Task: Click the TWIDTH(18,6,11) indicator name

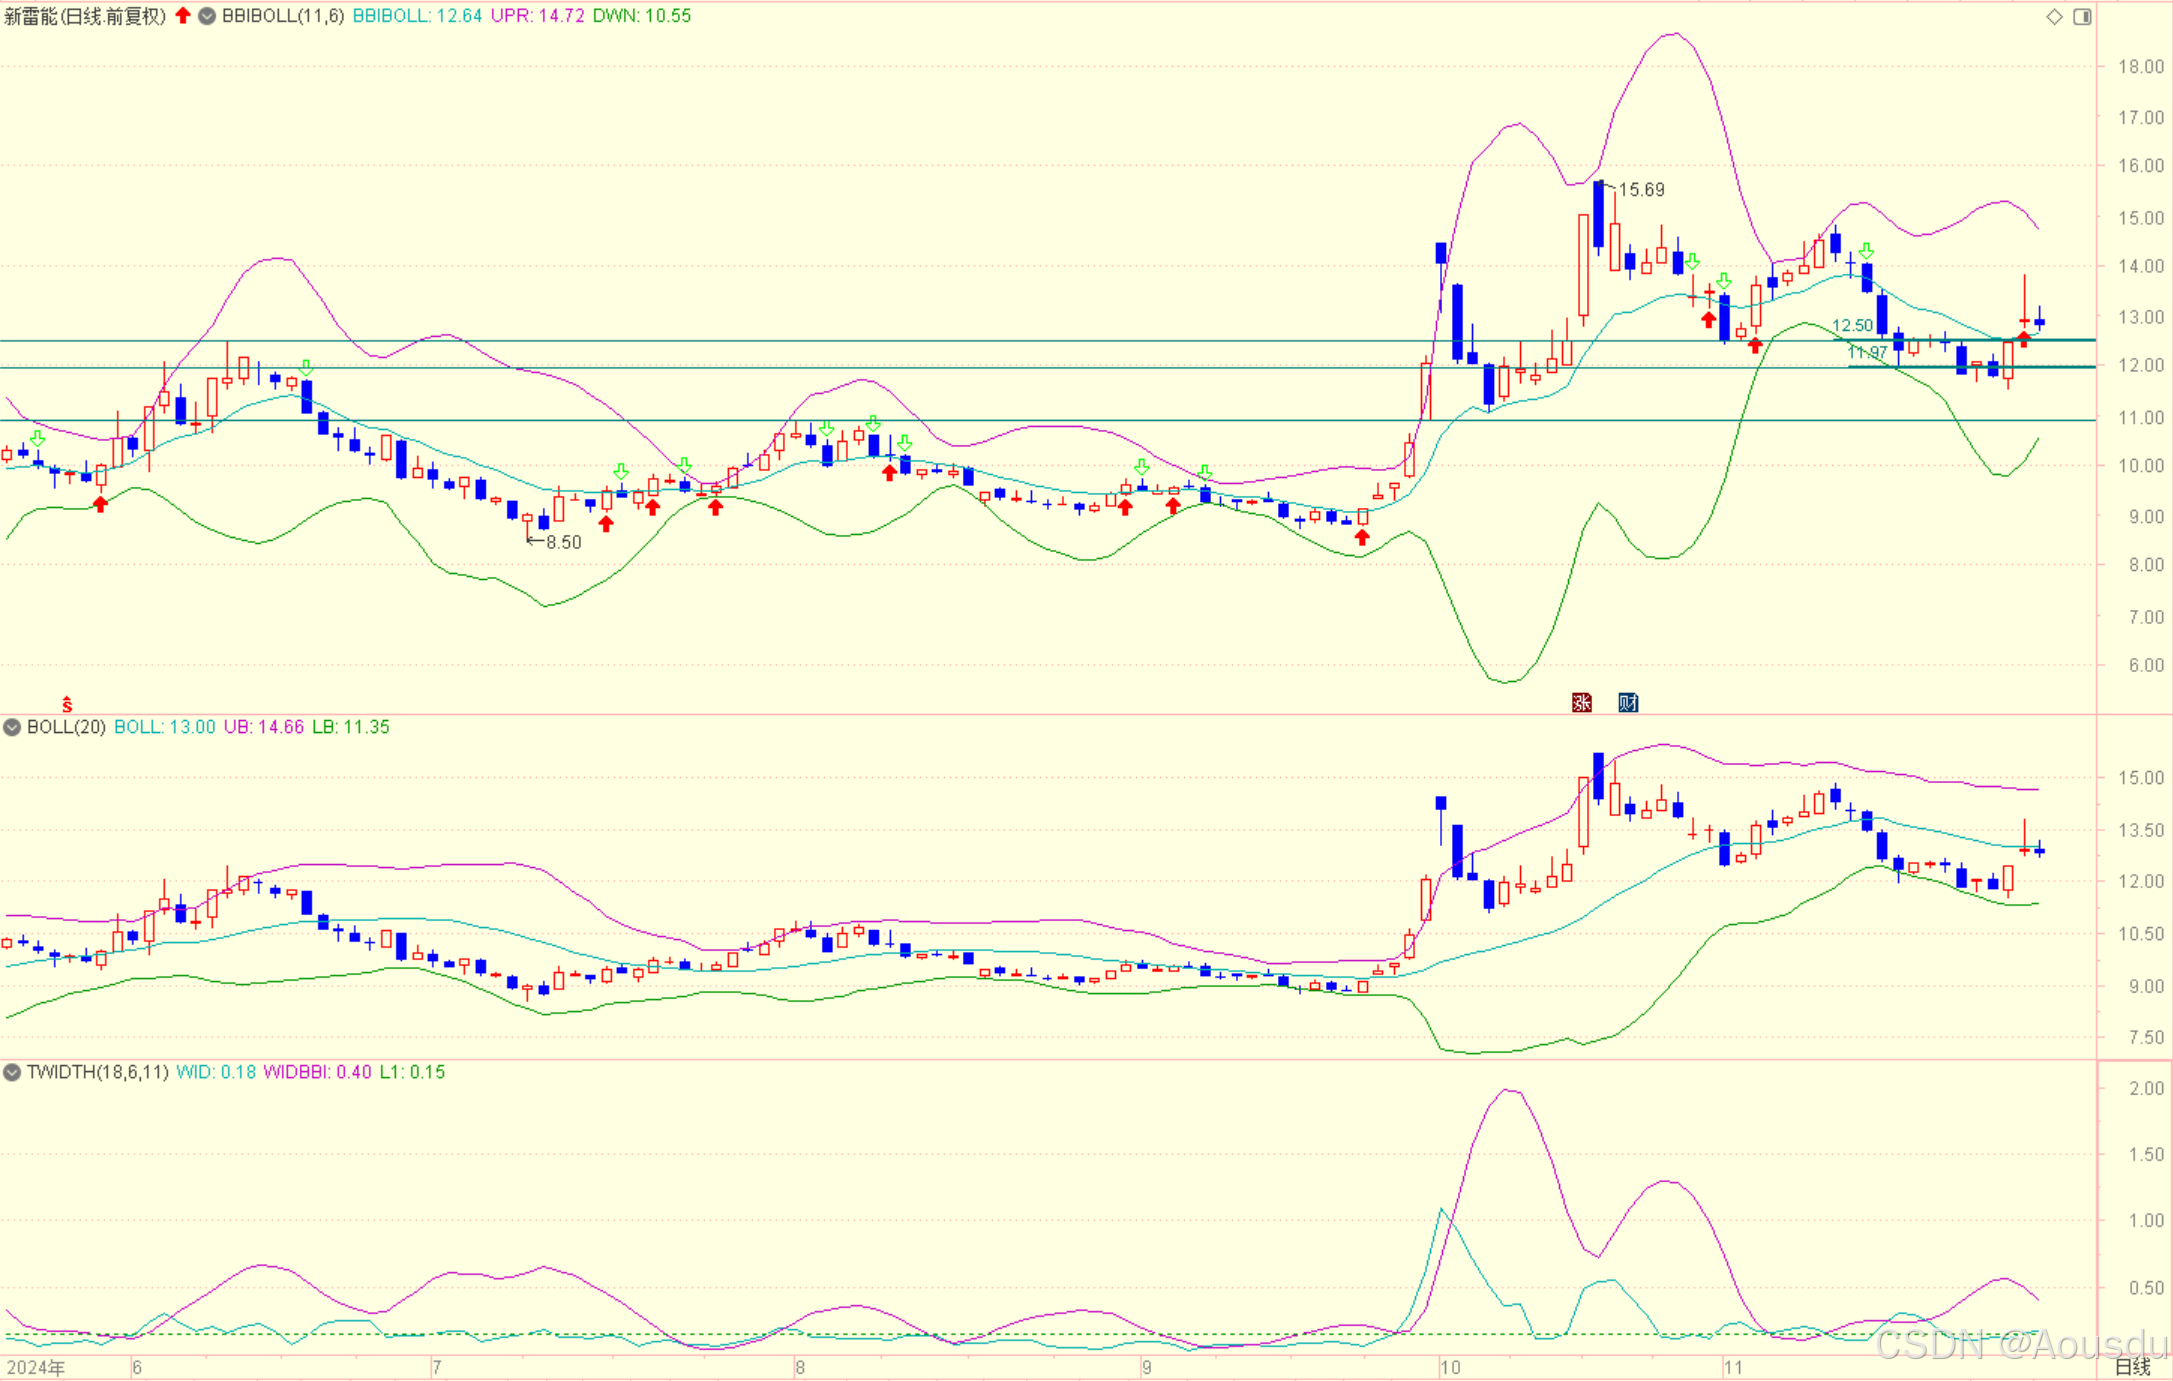Action: coord(97,1072)
